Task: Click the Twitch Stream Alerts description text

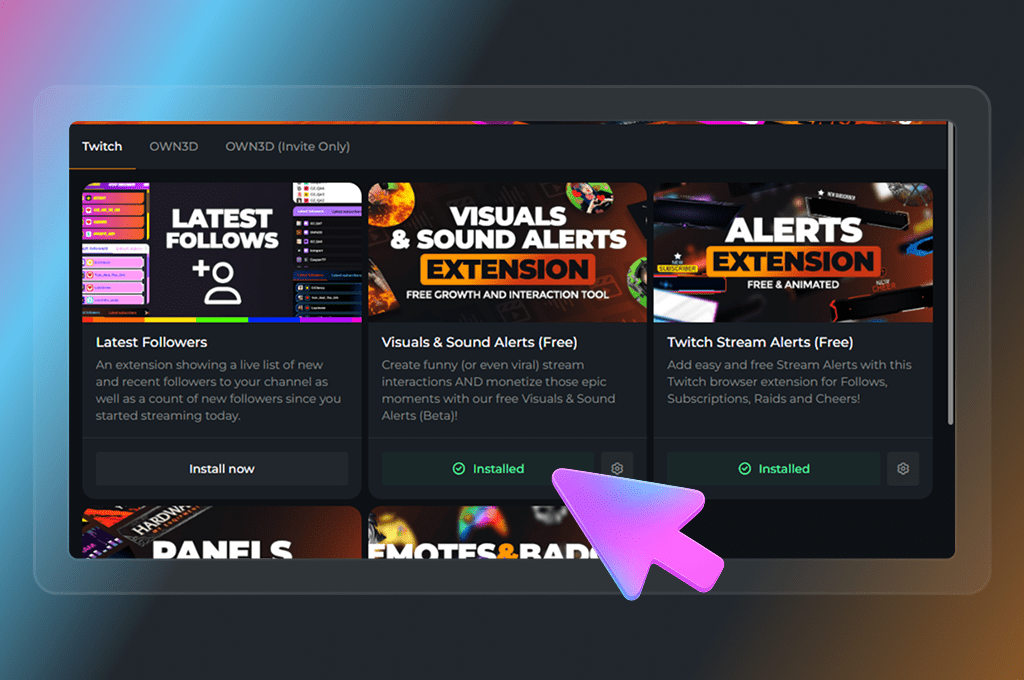Action: click(x=789, y=381)
